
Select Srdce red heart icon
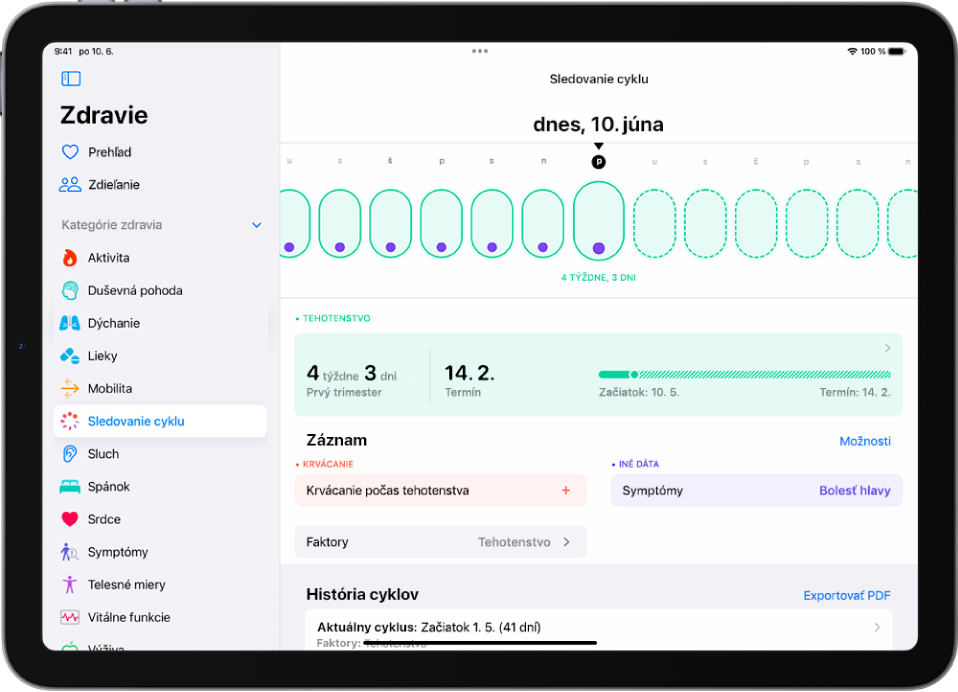point(70,519)
